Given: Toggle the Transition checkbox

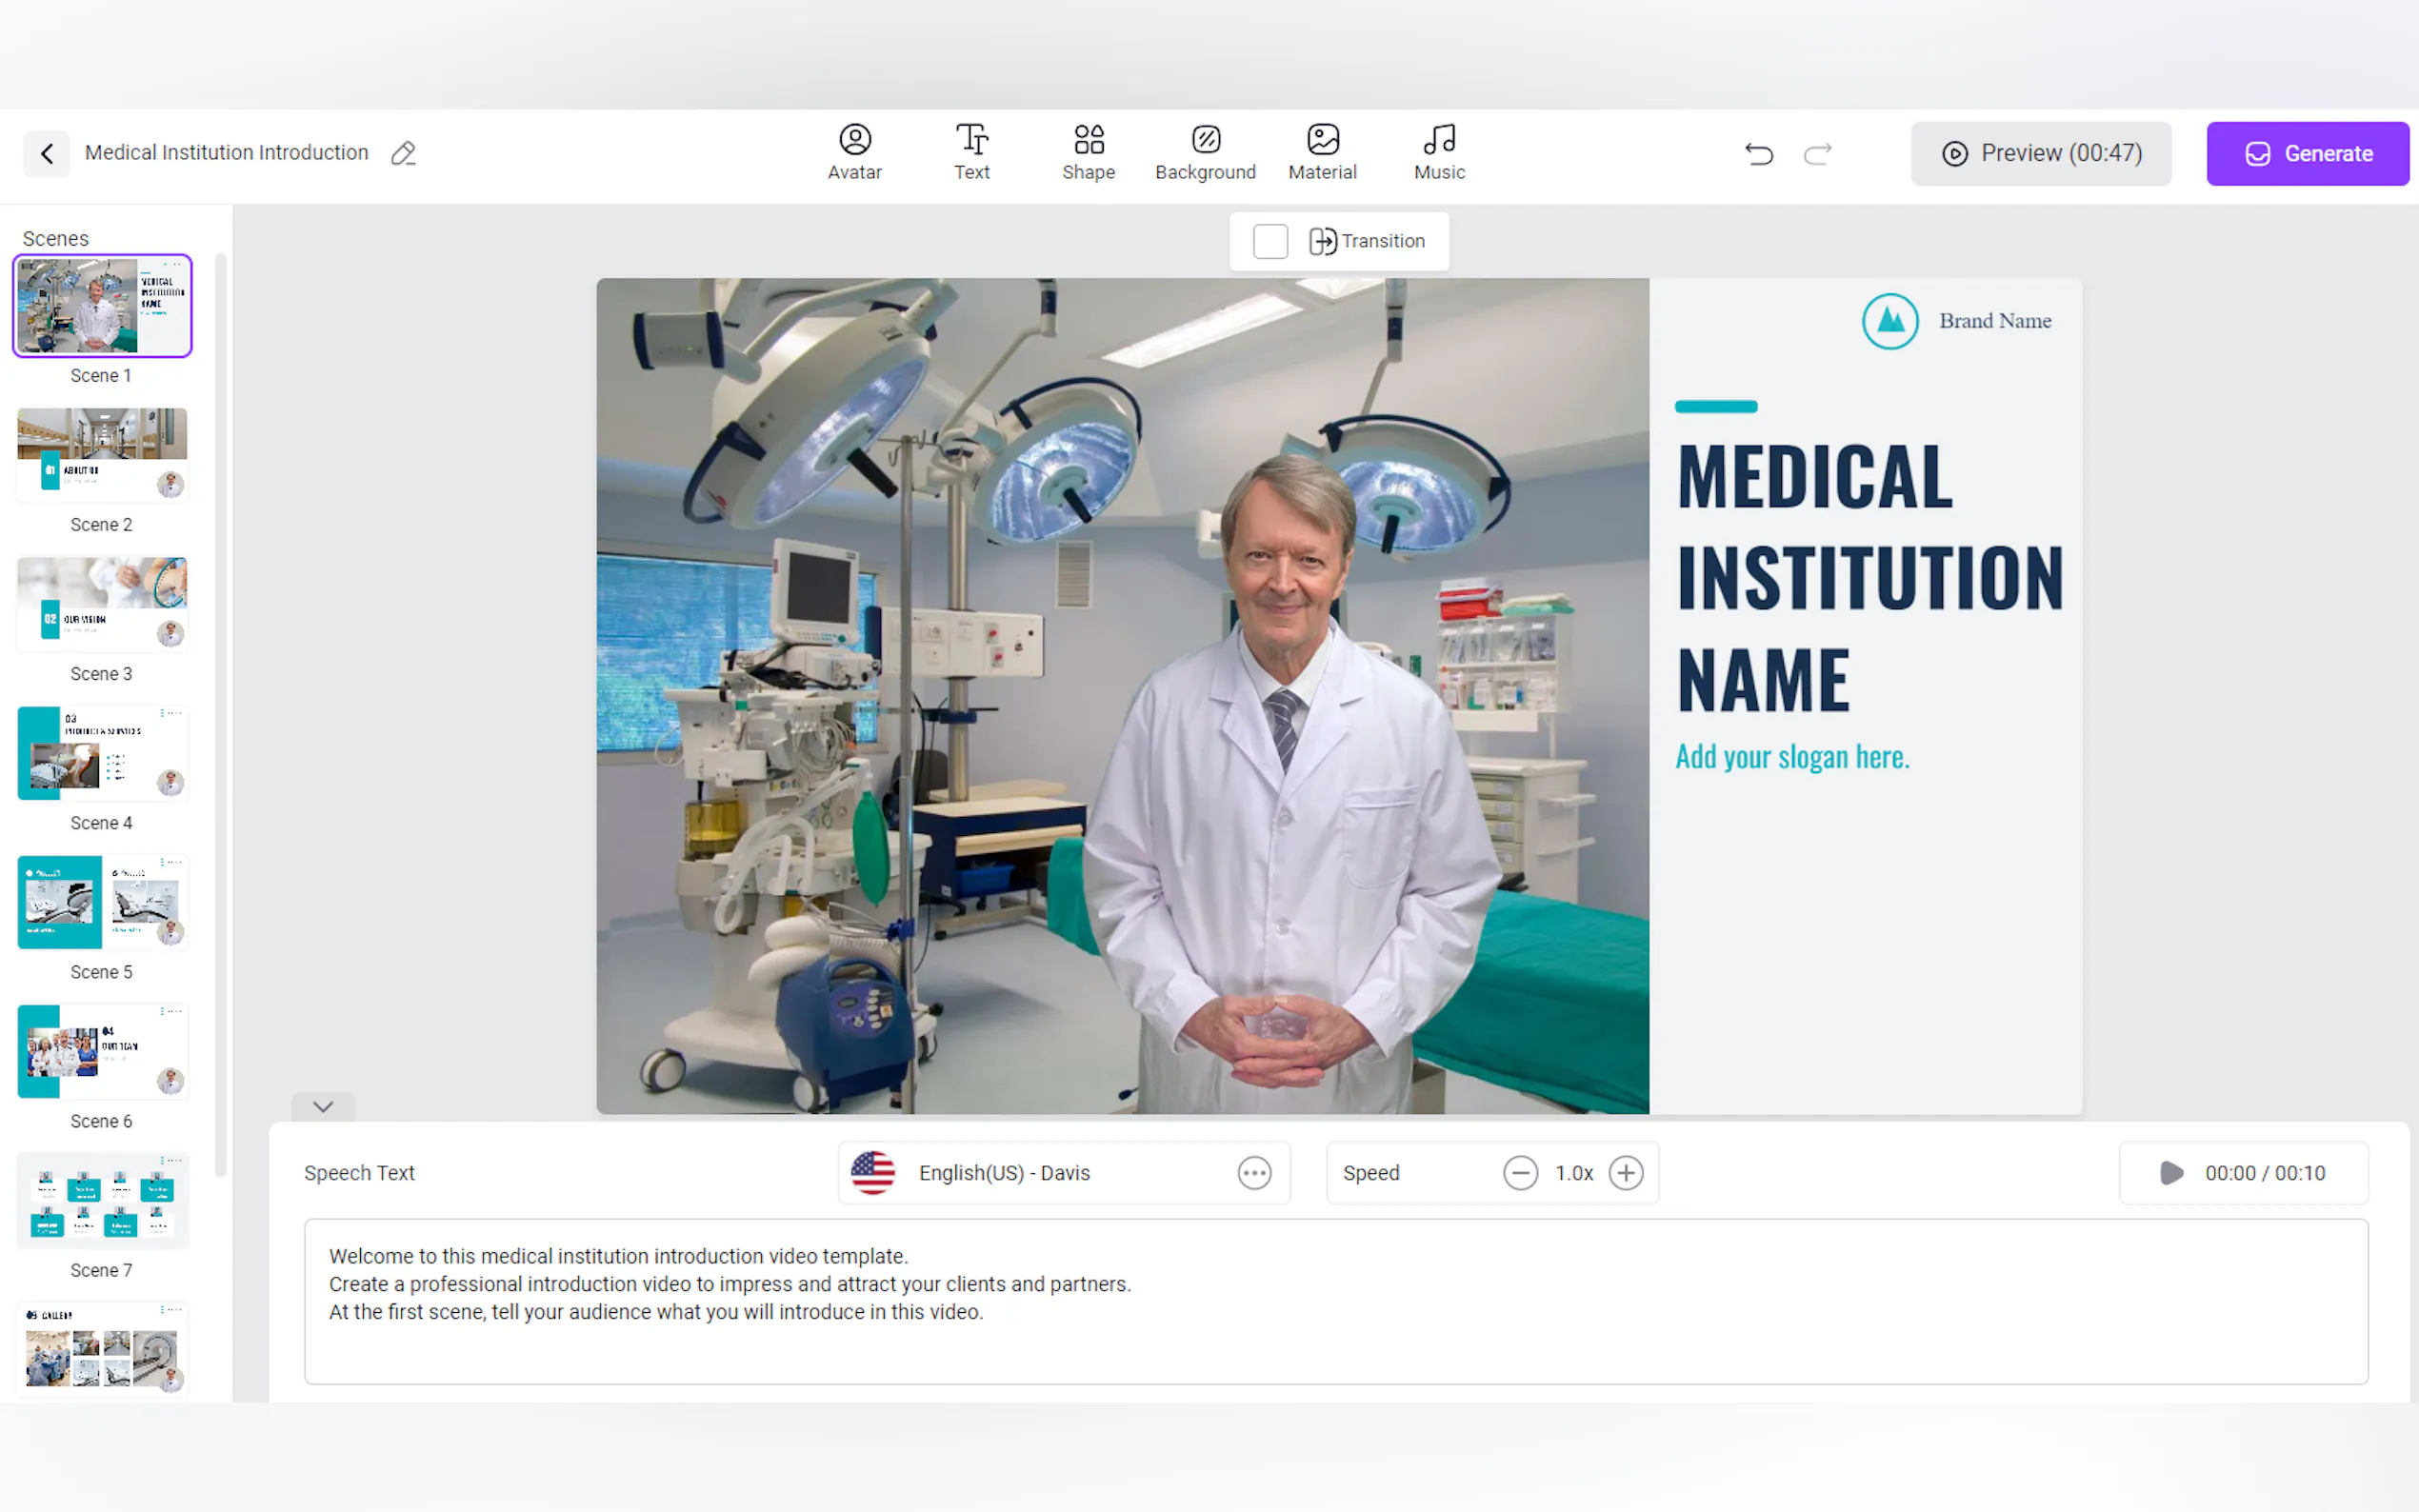Looking at the screenshot, I should tap(1270, 241).
